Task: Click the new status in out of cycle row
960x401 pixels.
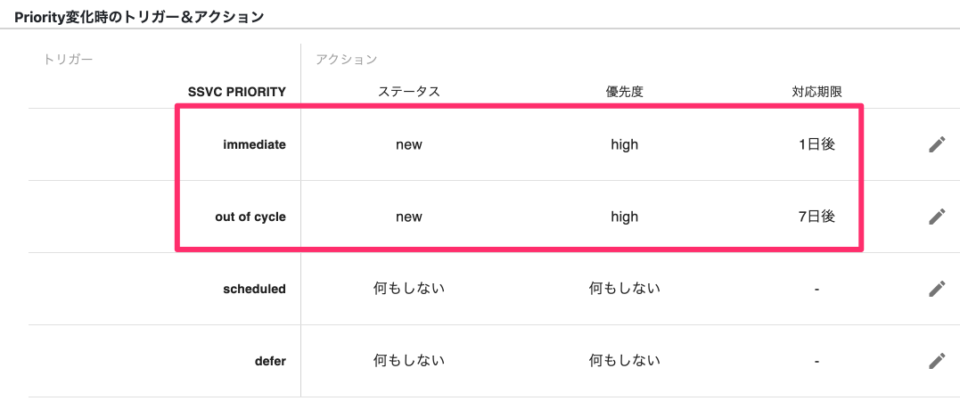Action: (409, 217)
